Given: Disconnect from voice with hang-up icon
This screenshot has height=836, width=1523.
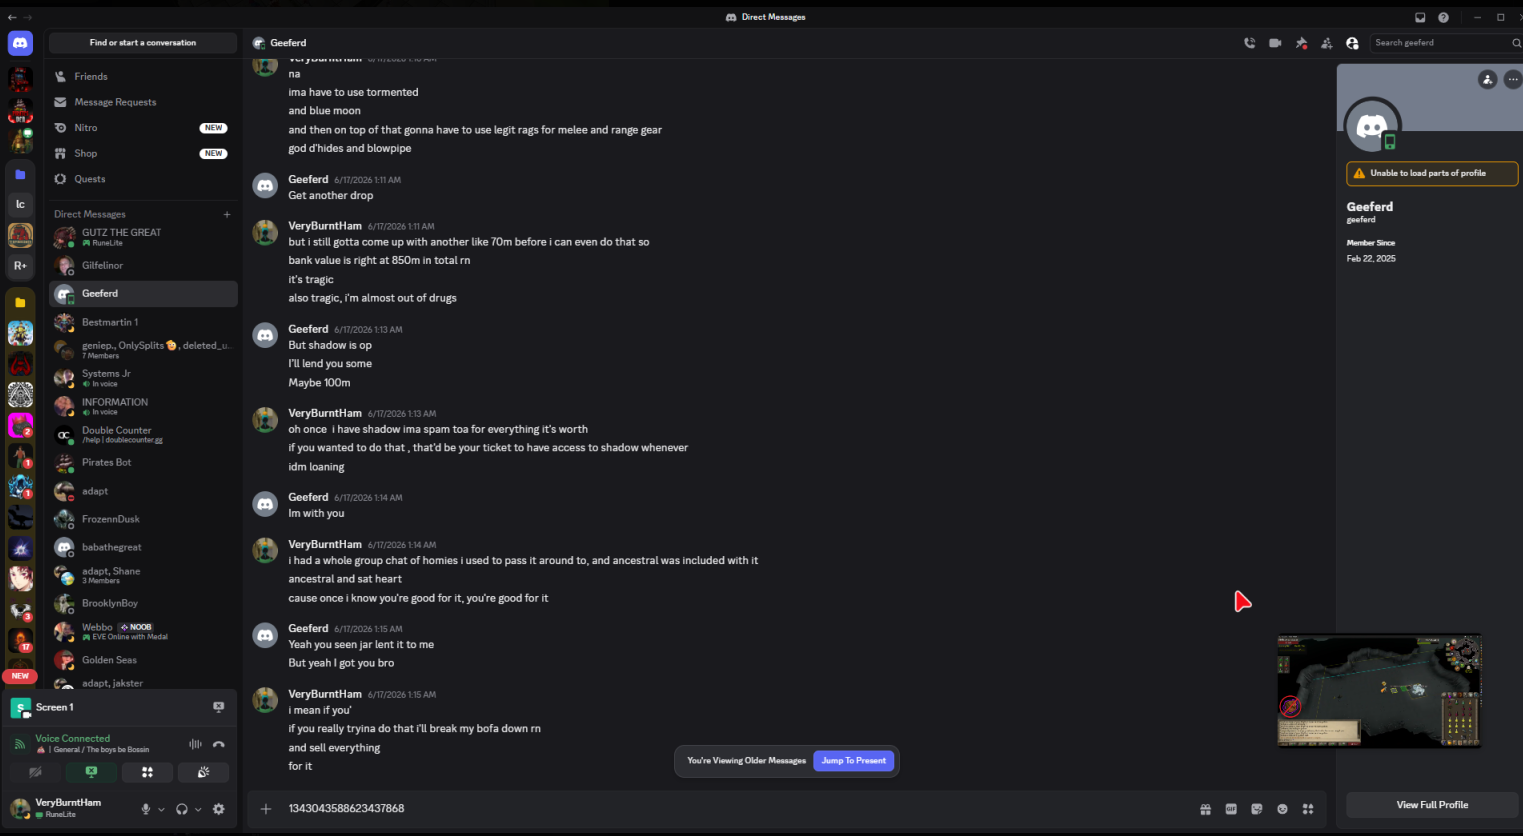Looking at the screenshot, I should click(x=219, y=744).
